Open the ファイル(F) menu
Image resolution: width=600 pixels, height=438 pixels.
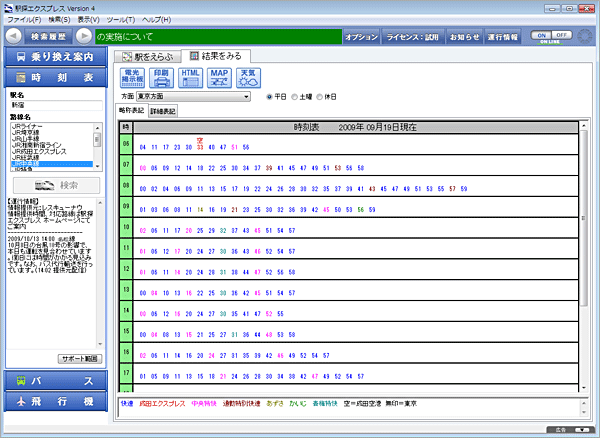tap(23, 19)
